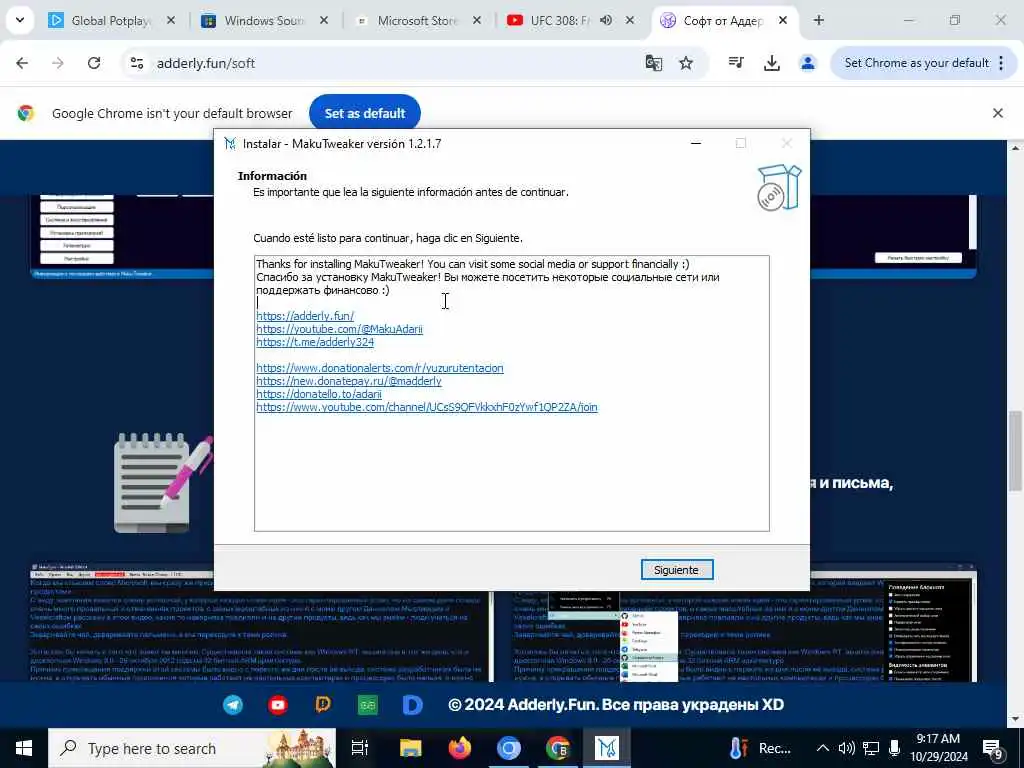Click the Siguiente button in installer
Screen dimensions: 1024x768
tap(677, 569)
